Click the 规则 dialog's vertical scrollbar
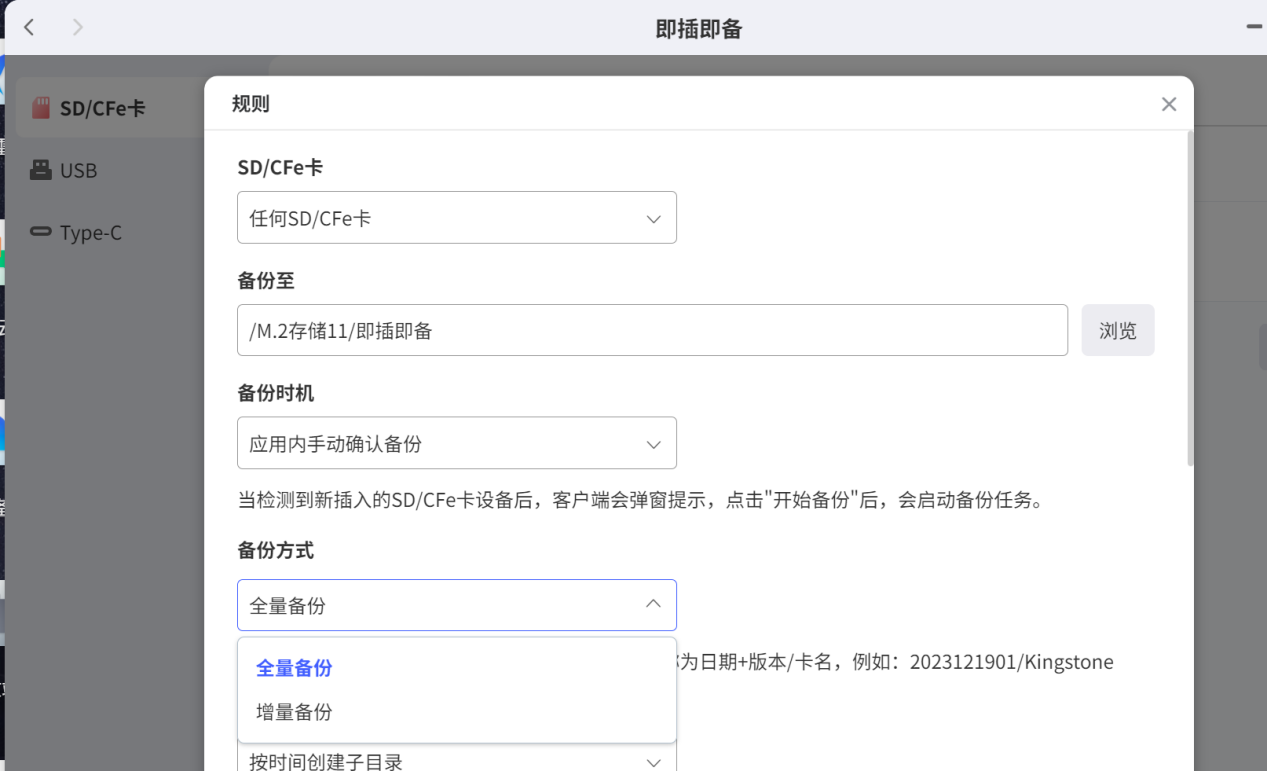 [x=1190, y=298]
